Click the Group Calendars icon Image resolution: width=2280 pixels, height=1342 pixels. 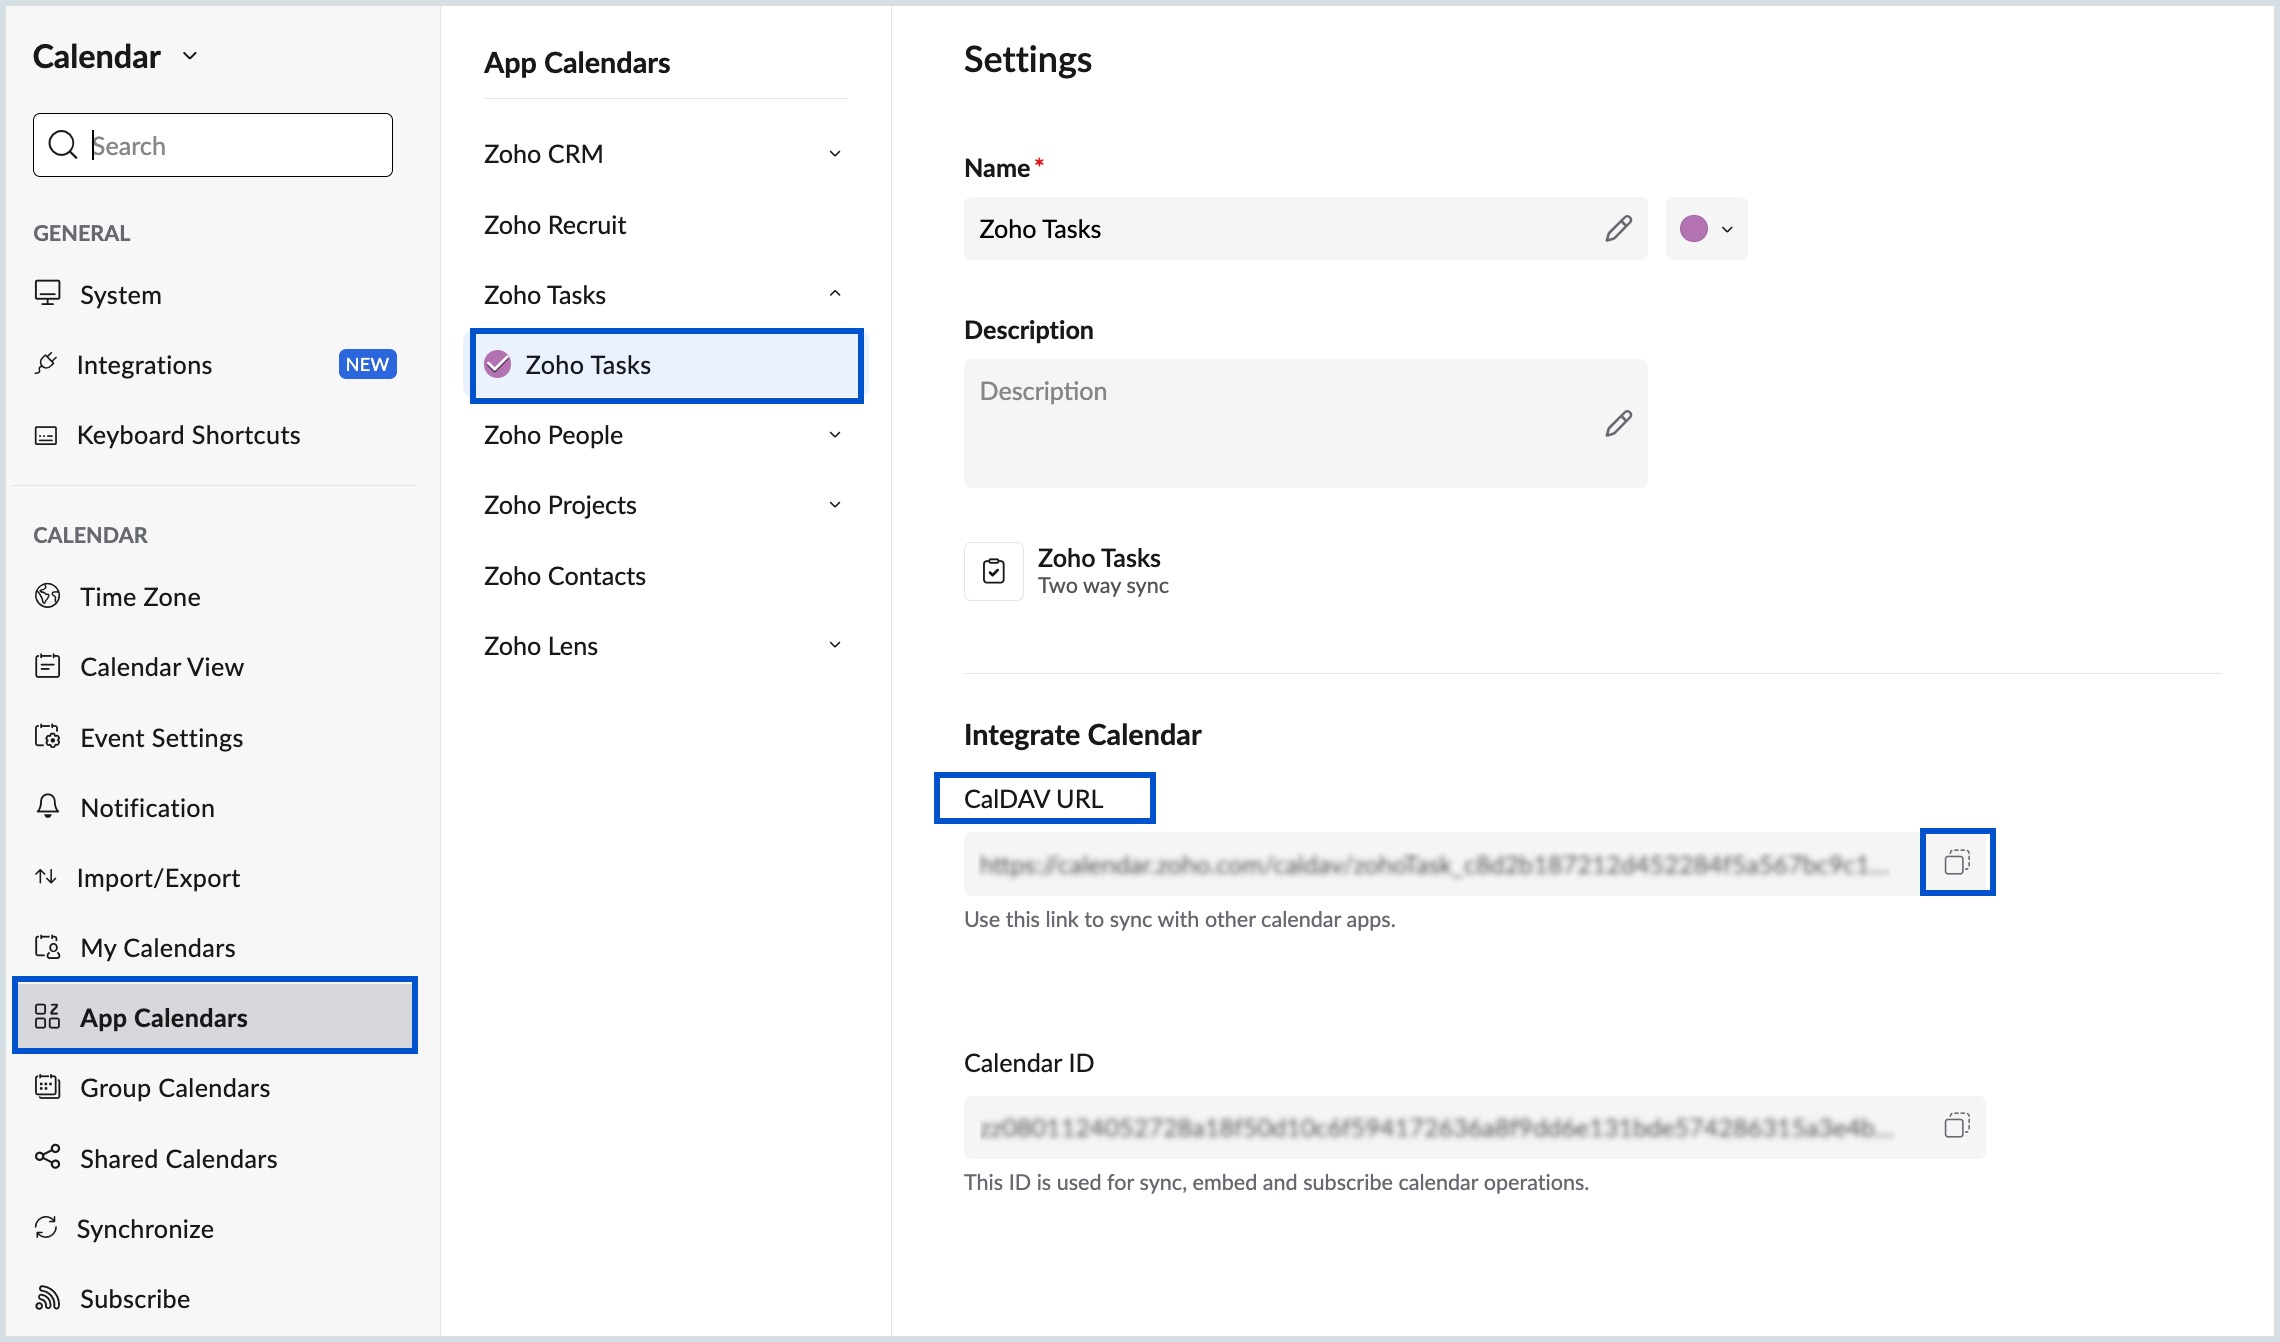tap(47, 1086)
